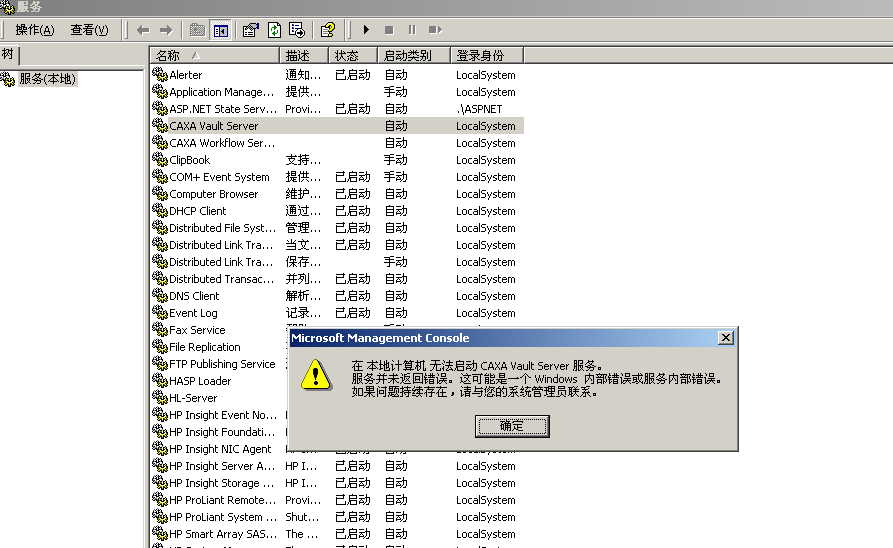The height and width of the screenshot is (548, 893).
Task: Click the Pause service icon
Action: [x=412, y=30]
